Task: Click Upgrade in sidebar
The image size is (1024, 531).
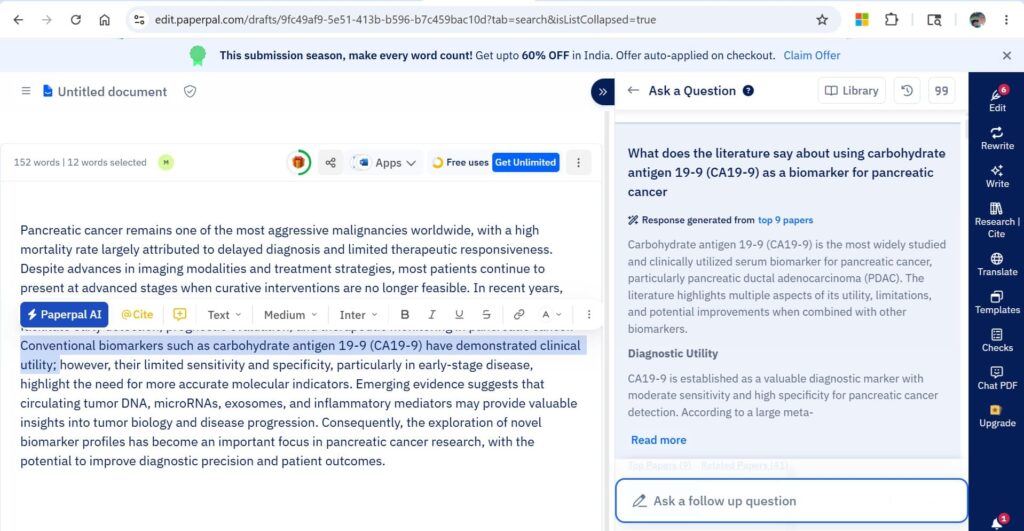Action: pyautogui.click(x=997, y=416)
